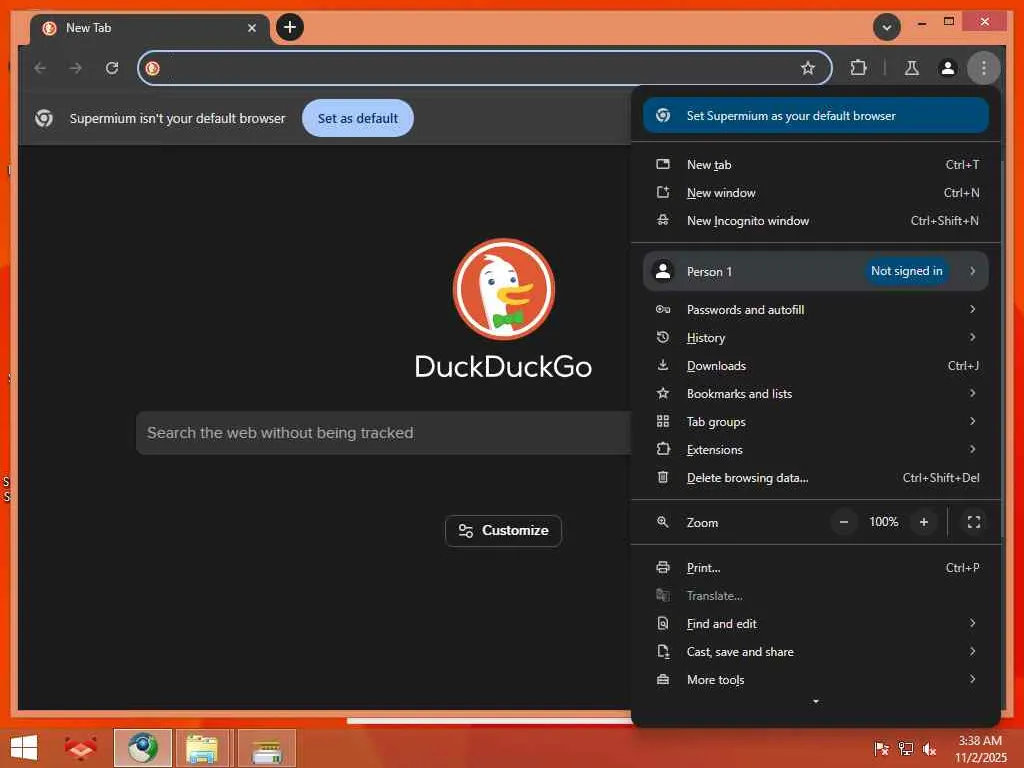Expand the Extensions submenu in menu
This screenshot has width=1024, height=768.
pyautogui.click(x=816, y=450)
